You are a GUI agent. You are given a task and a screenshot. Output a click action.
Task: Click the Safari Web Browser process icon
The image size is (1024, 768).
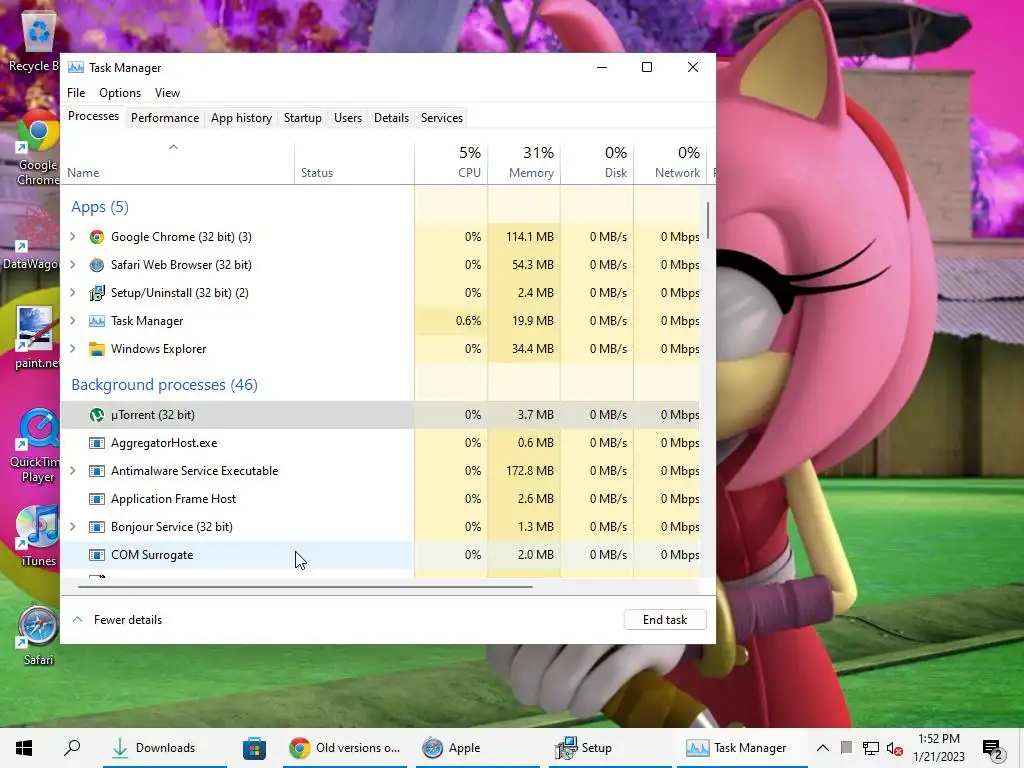97,265
